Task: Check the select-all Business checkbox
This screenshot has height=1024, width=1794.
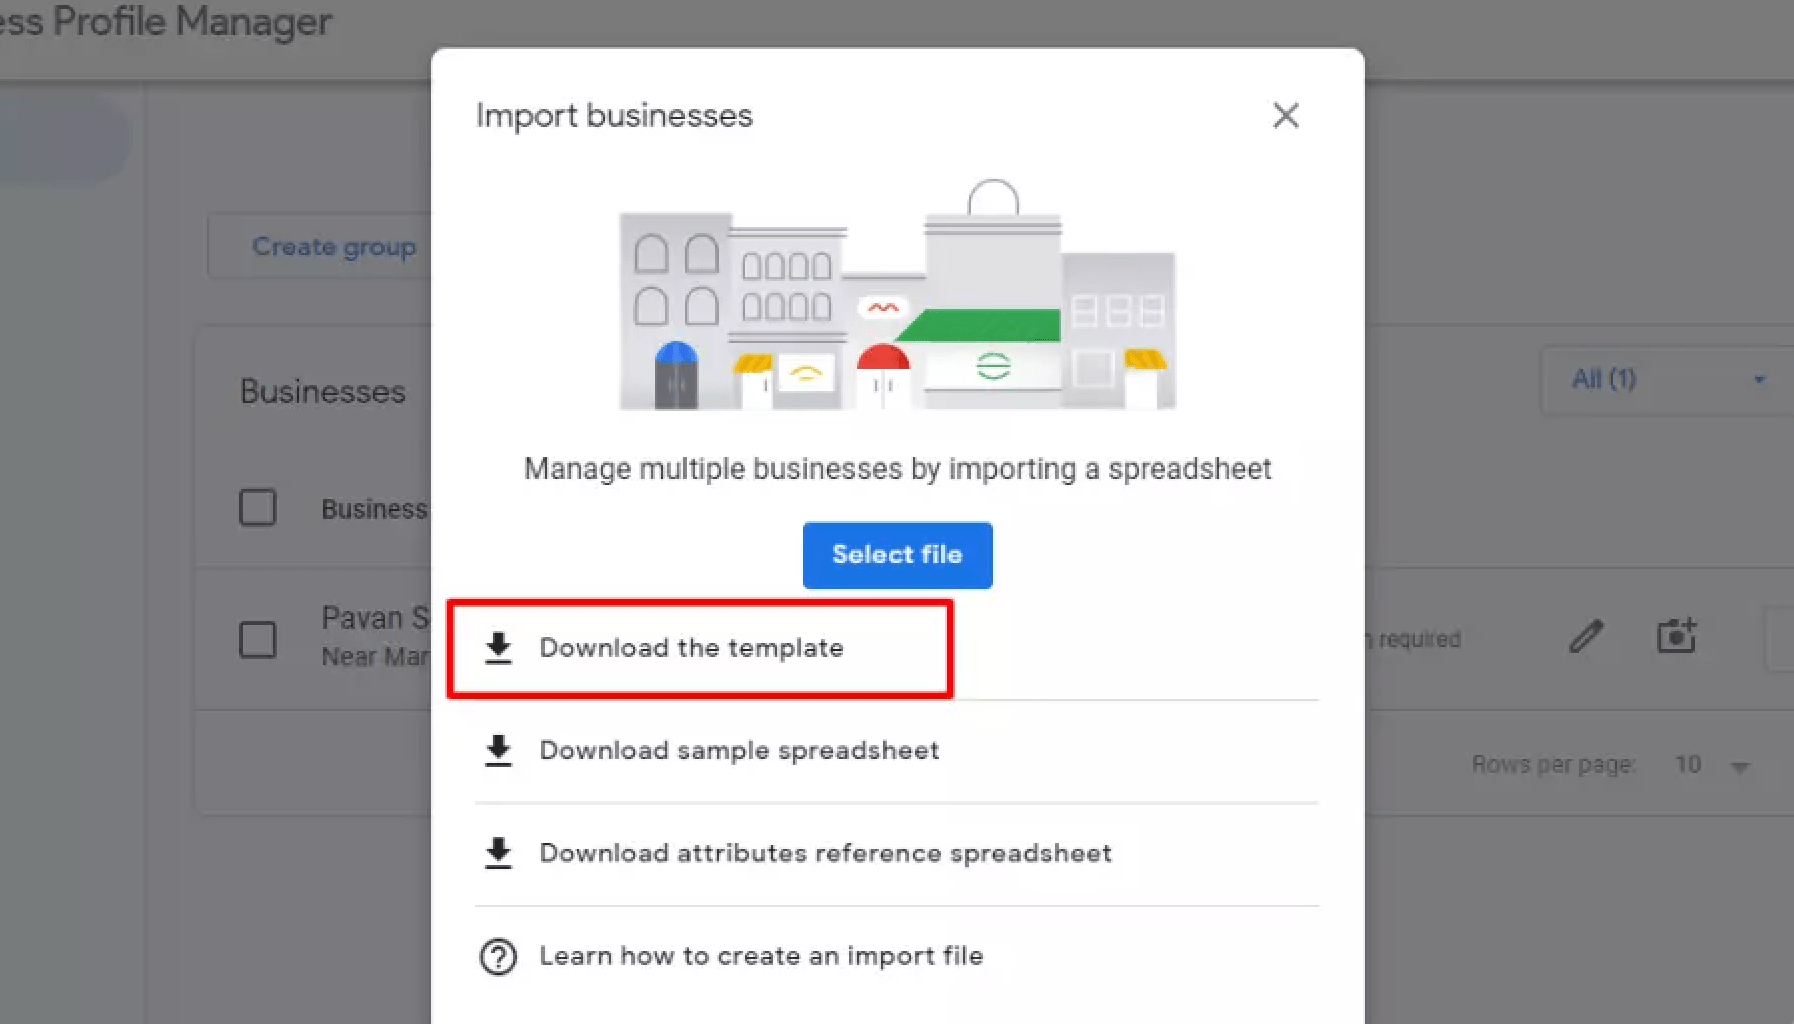Action: 257,508
